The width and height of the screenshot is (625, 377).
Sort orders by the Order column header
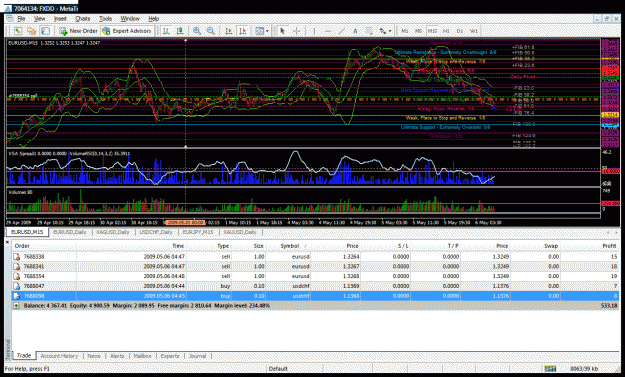tap(22, 246)
